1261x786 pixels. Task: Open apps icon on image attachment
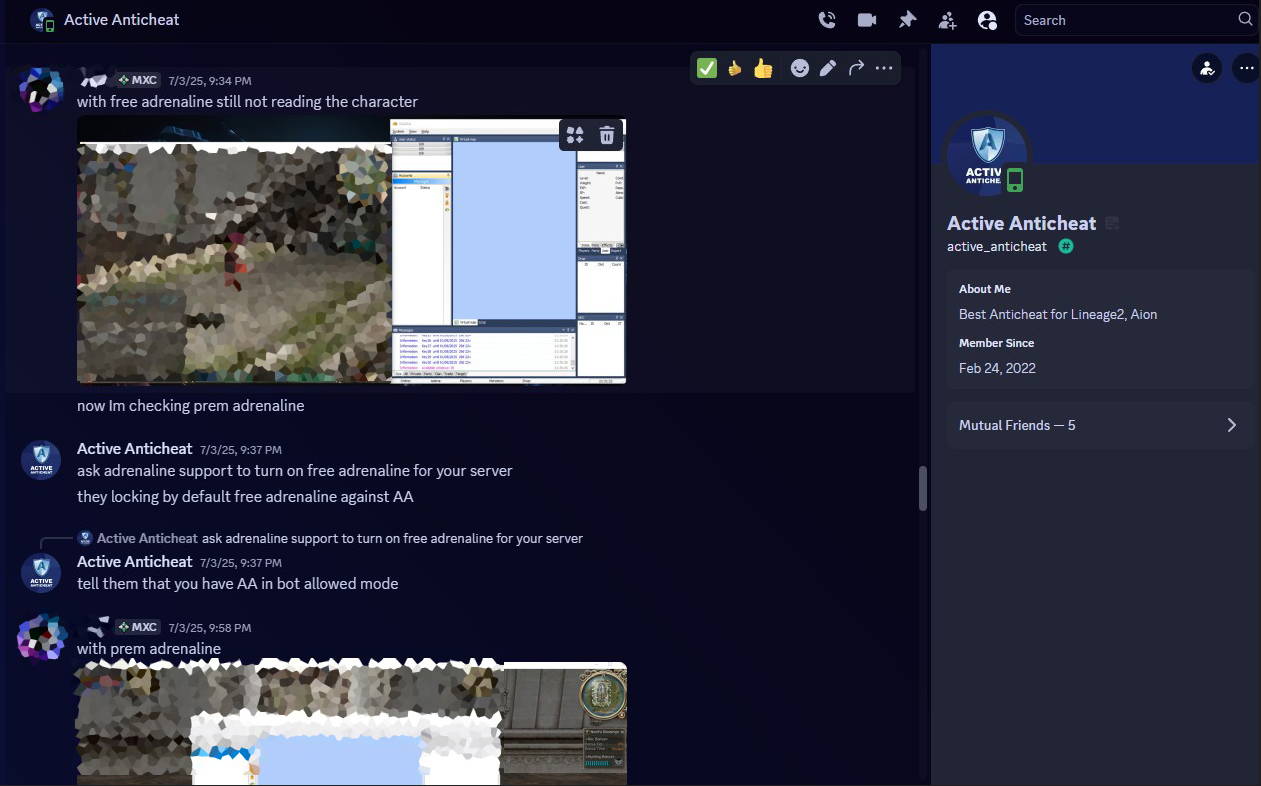point(575,135)
